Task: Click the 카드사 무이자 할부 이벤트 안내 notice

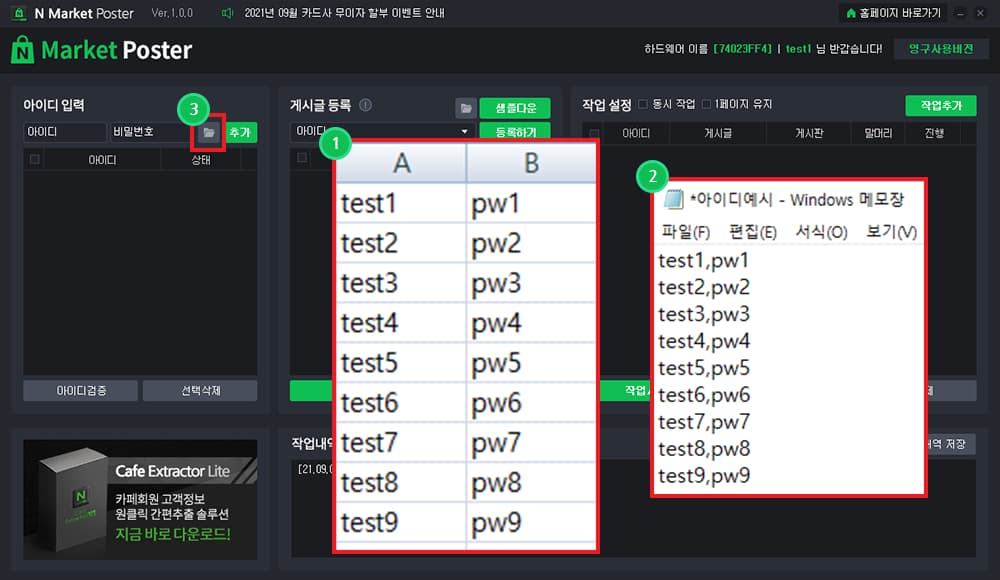Action: [344, 13]
